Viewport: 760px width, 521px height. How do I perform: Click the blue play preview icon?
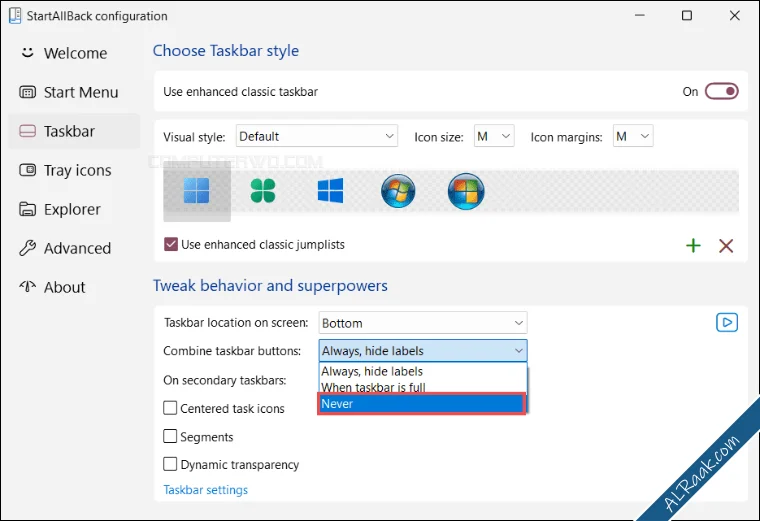(727, 322)
